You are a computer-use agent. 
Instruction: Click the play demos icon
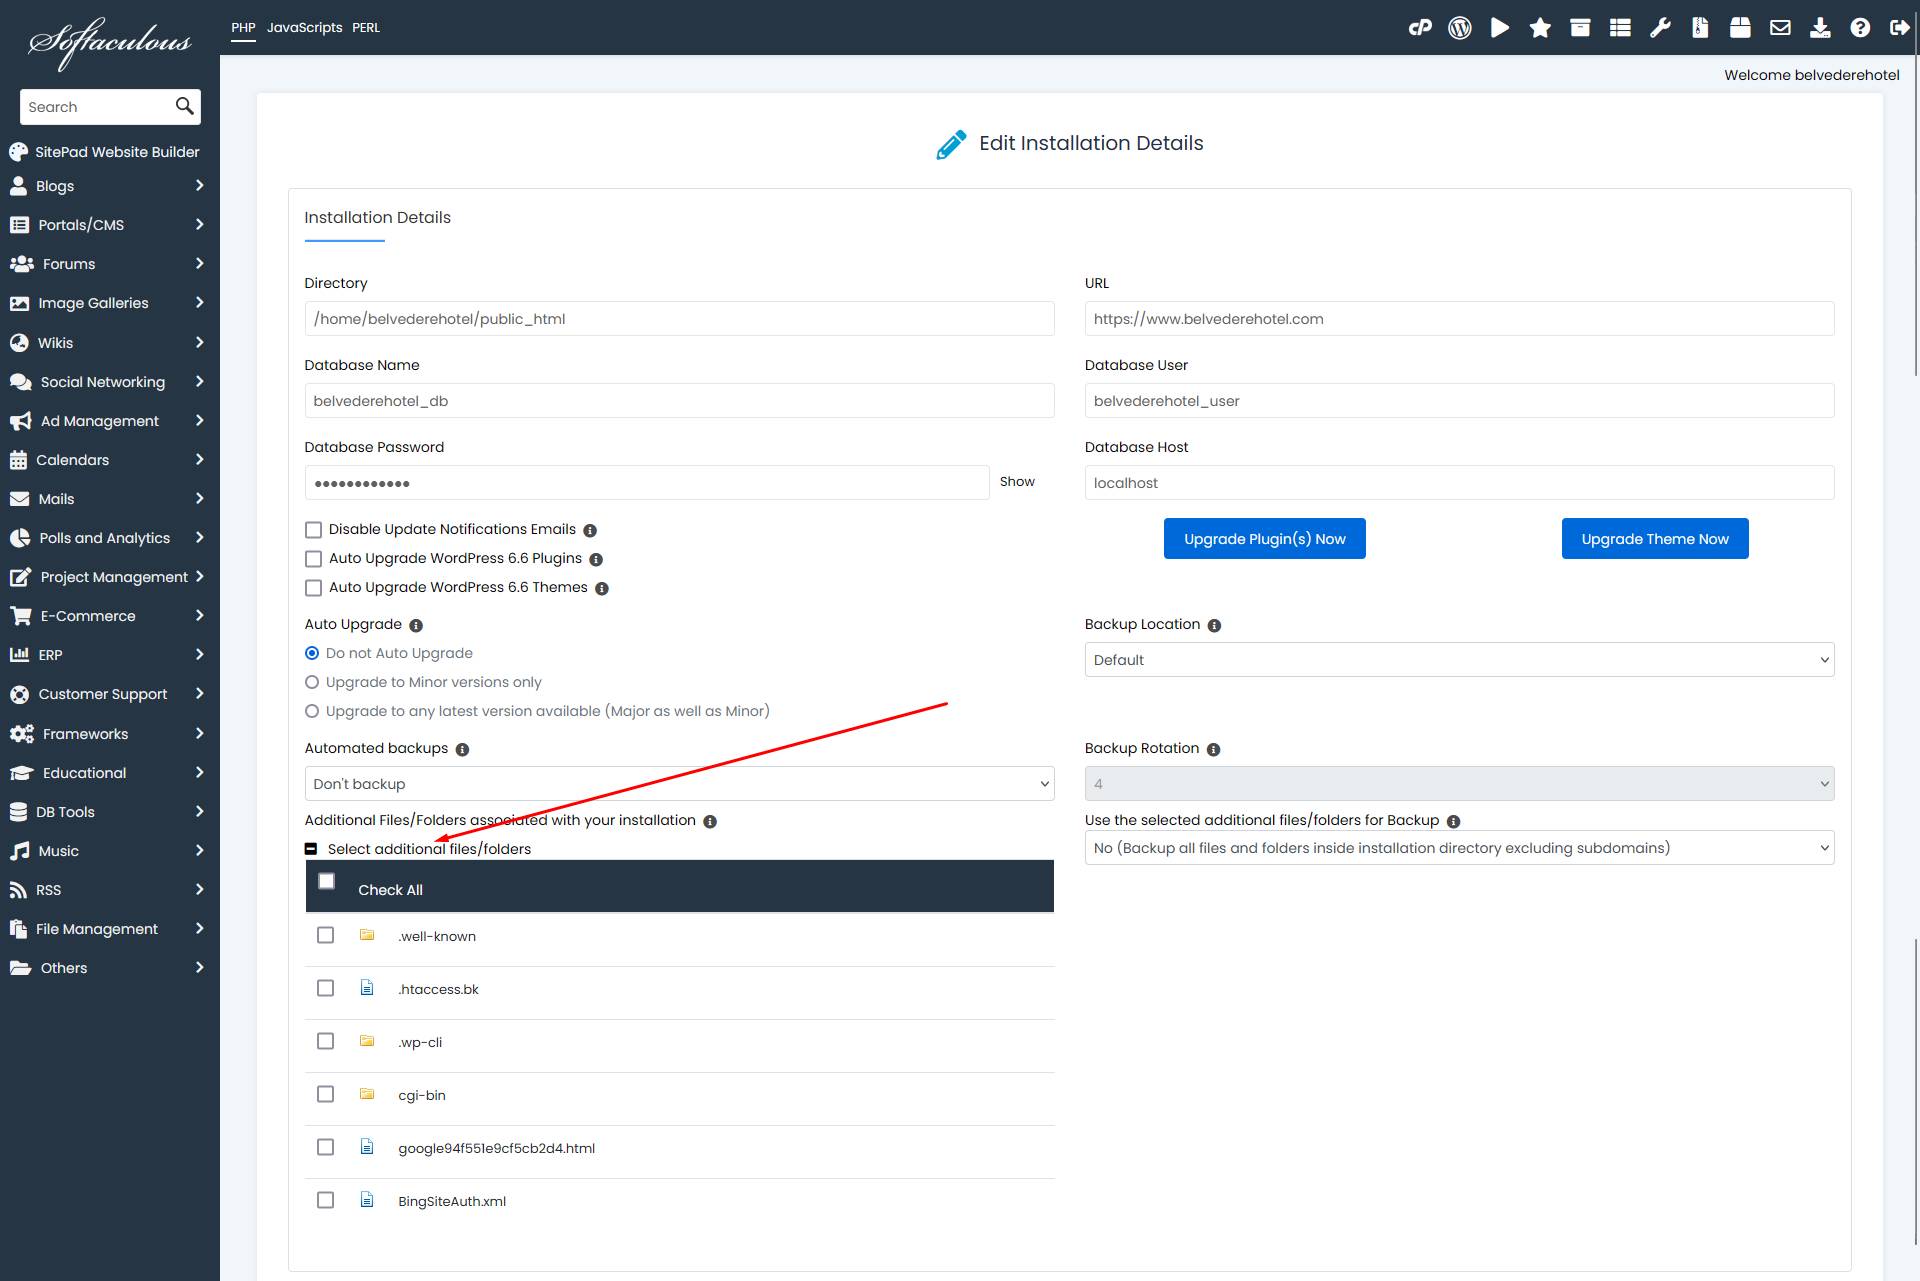point(1499,28)
